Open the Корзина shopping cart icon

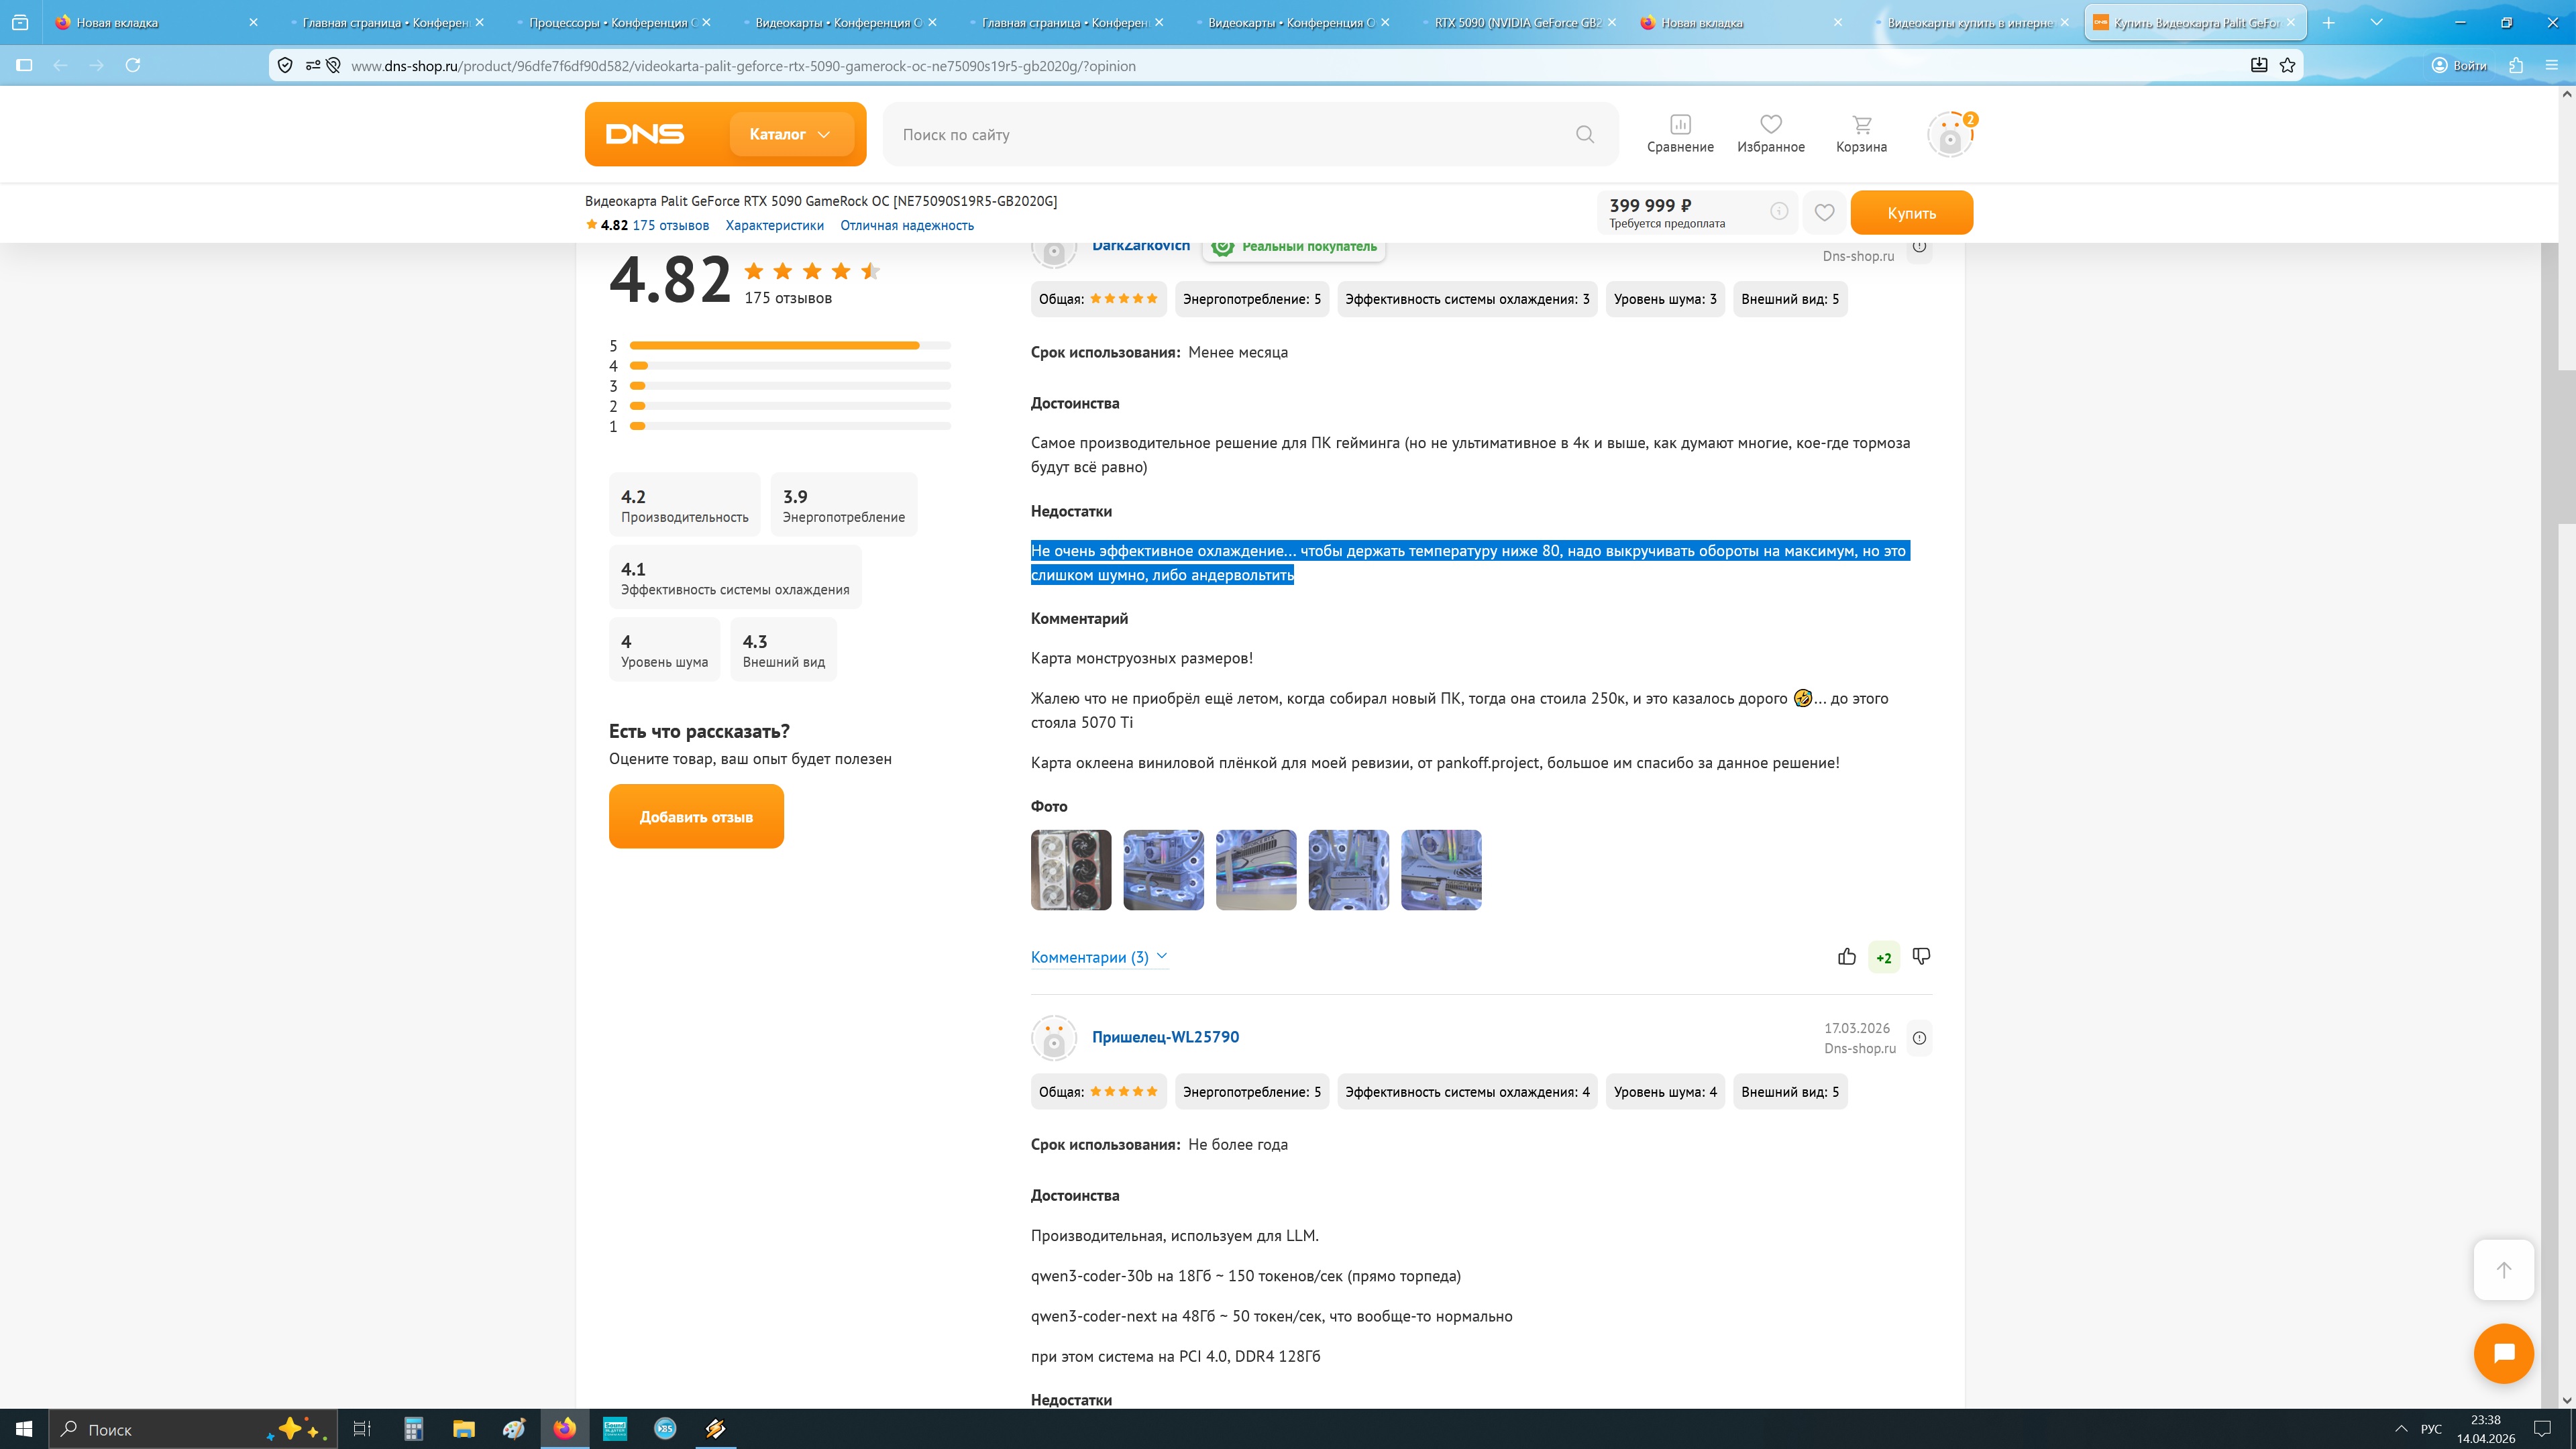click(x=1861, y=125)
